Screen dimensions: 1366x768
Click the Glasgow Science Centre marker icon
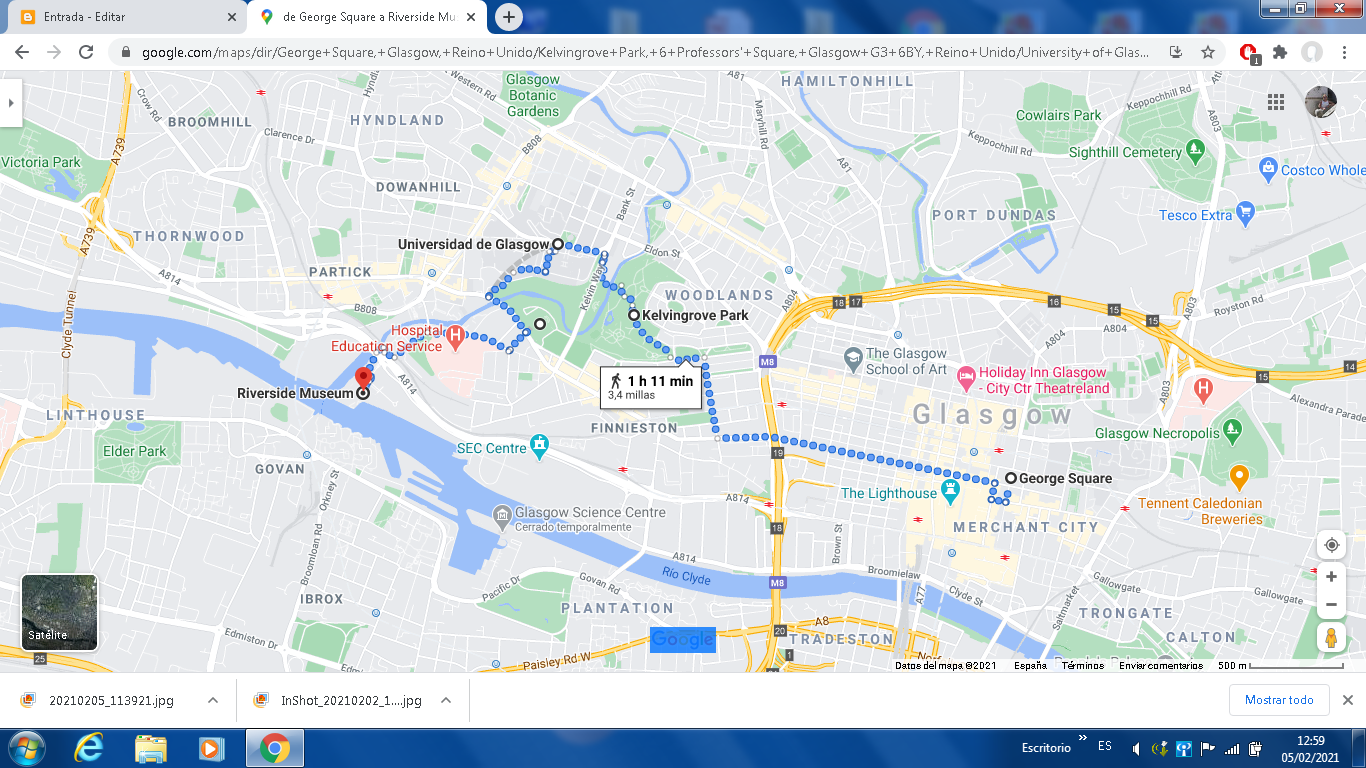tap(503, 517)
